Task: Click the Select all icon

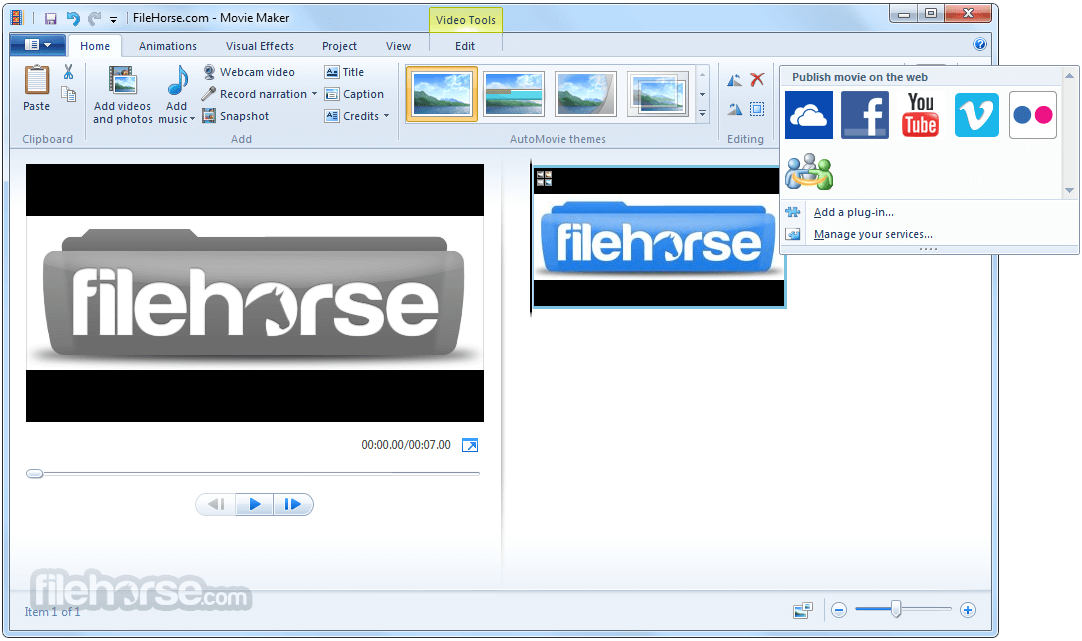Action: click(x=758, y=109)
